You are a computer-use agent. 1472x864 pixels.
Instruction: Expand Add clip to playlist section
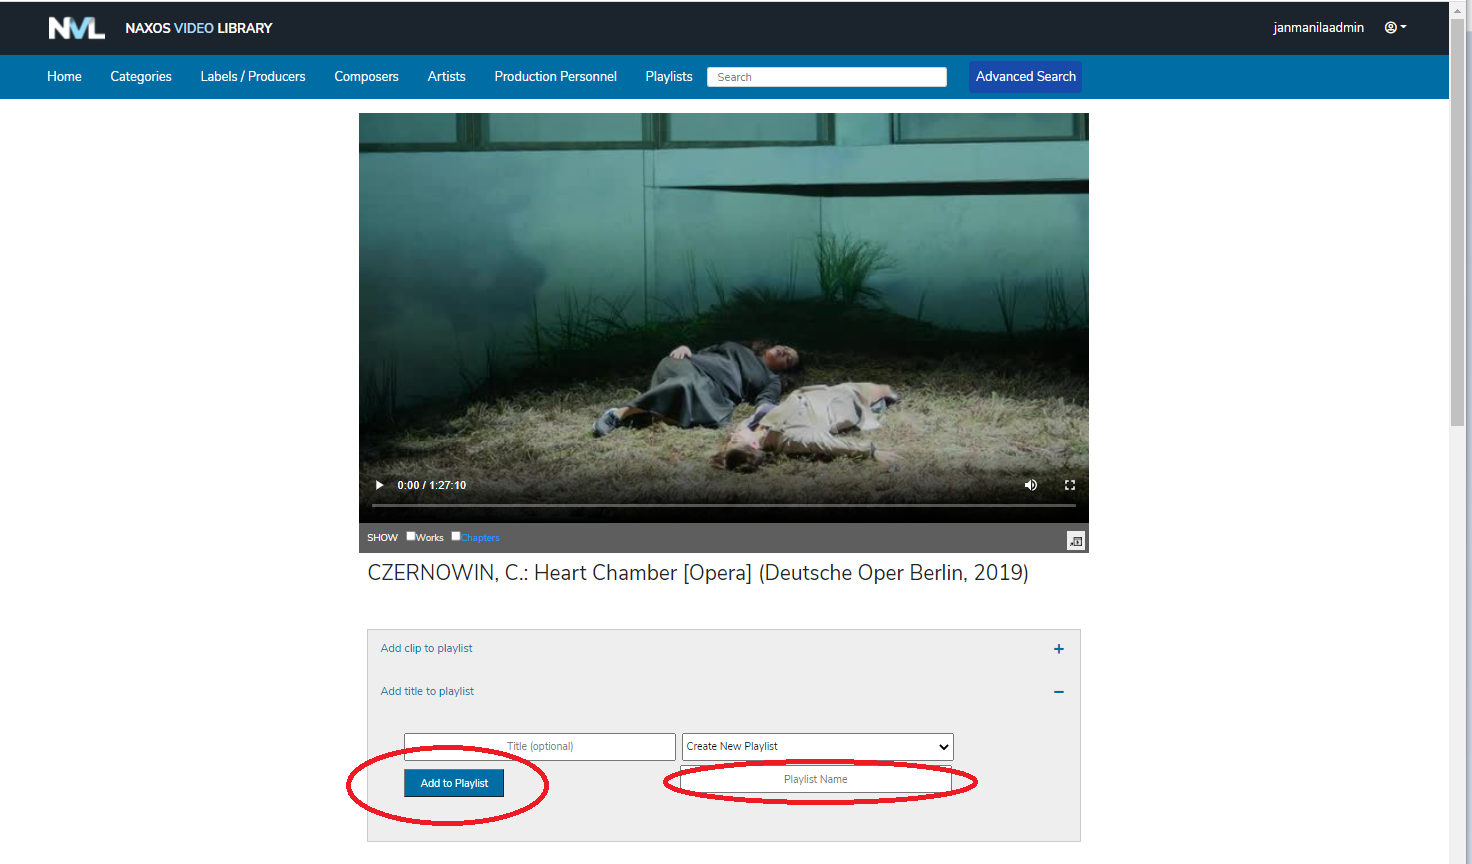(x=1059, y=649)
